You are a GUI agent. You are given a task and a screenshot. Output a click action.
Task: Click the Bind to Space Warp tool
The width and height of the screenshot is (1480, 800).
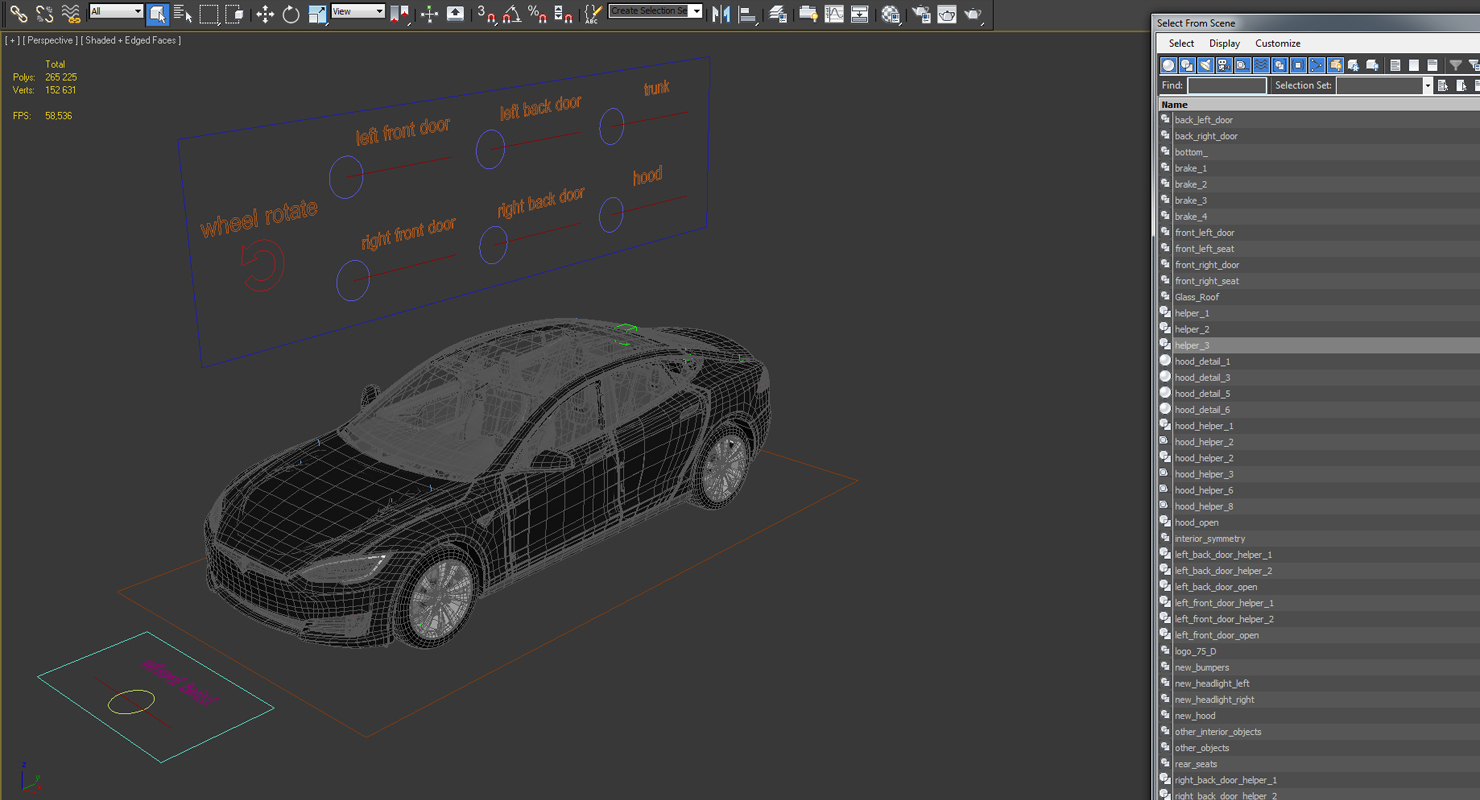(x=70, y=14)
